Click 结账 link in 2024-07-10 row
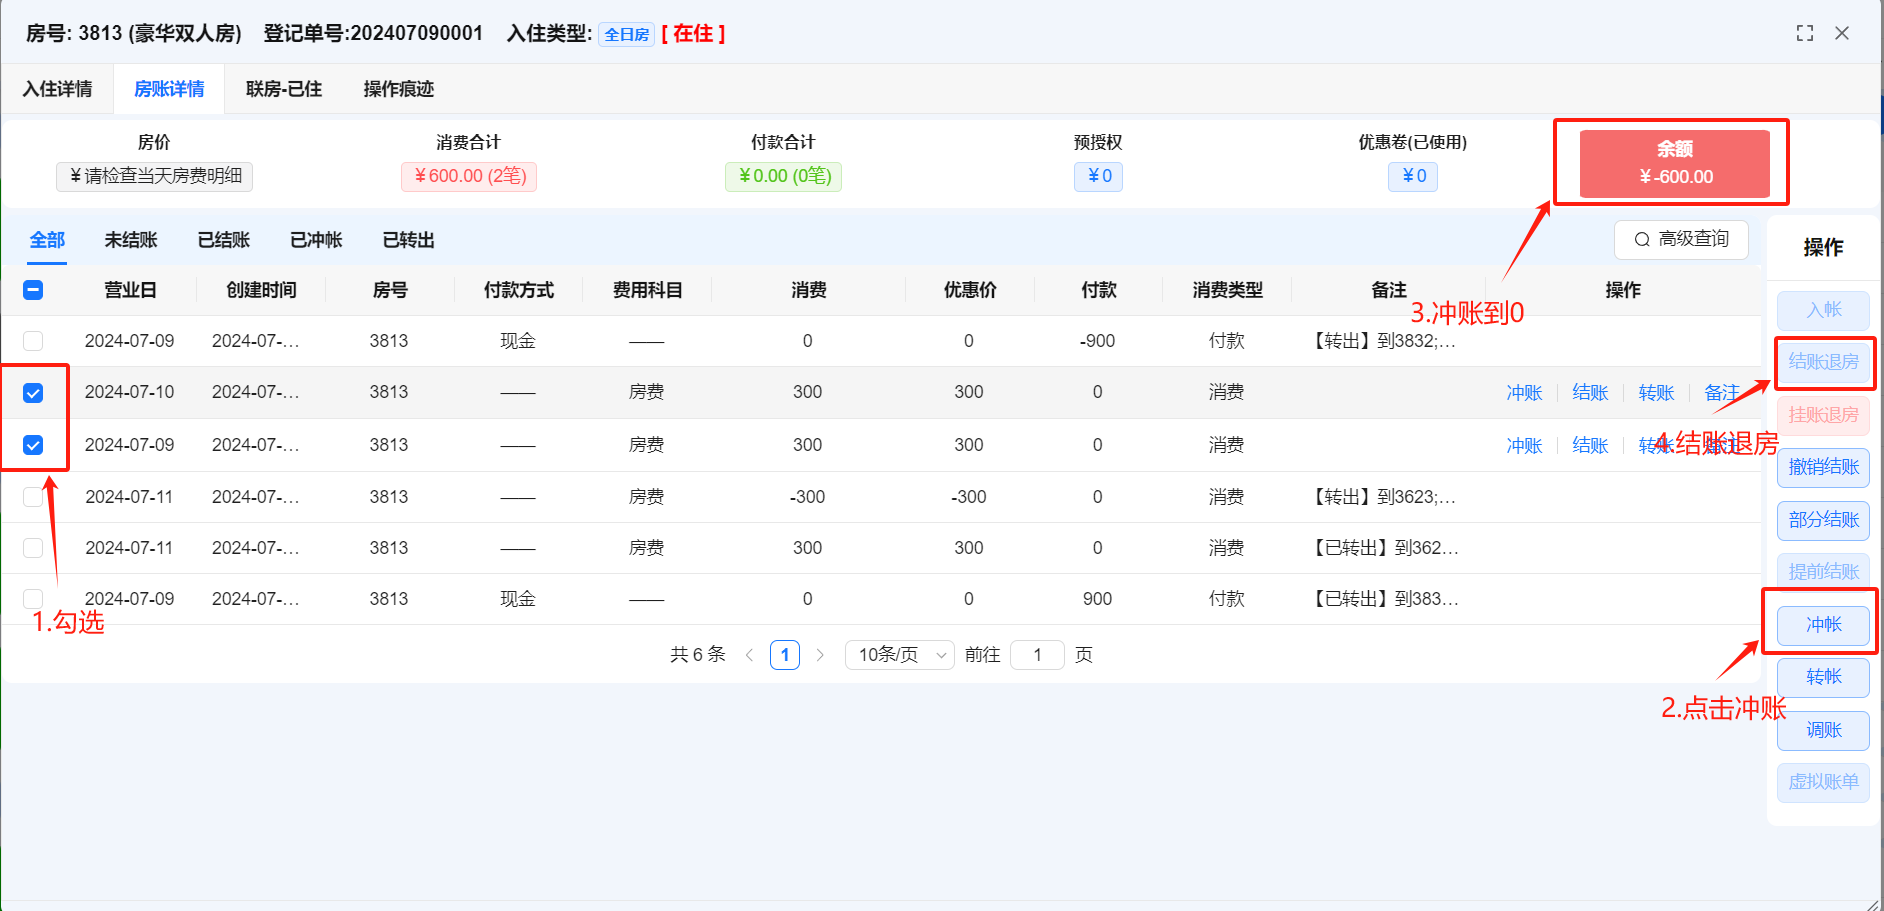 click(1590, 393)
